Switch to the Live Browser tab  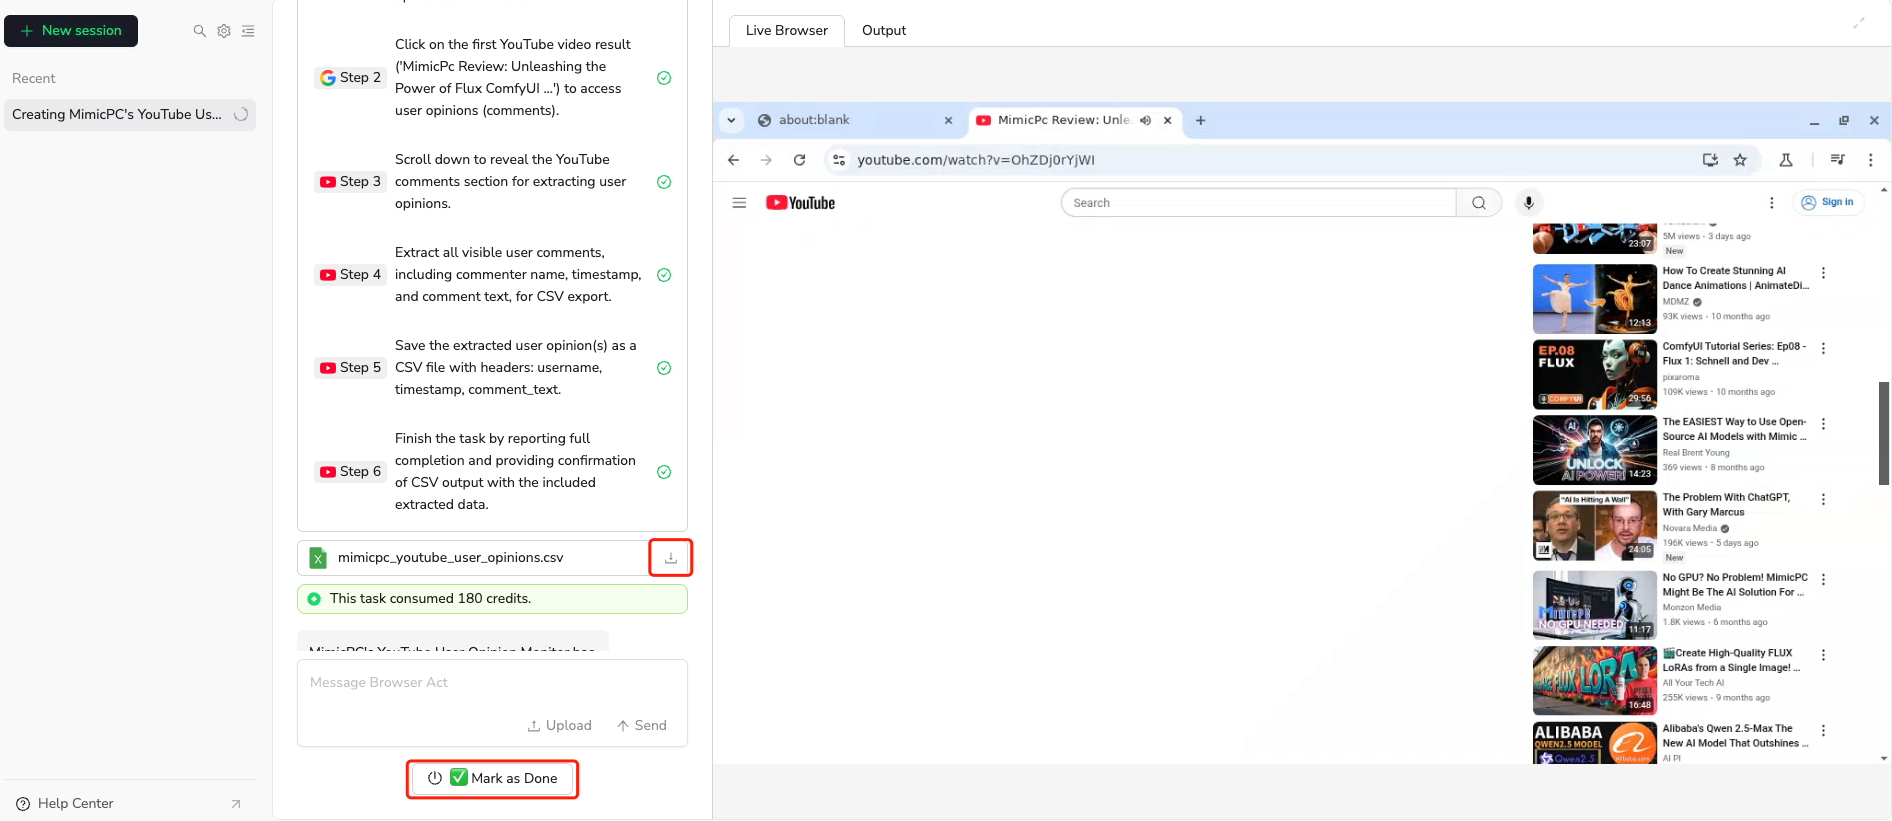787,31
